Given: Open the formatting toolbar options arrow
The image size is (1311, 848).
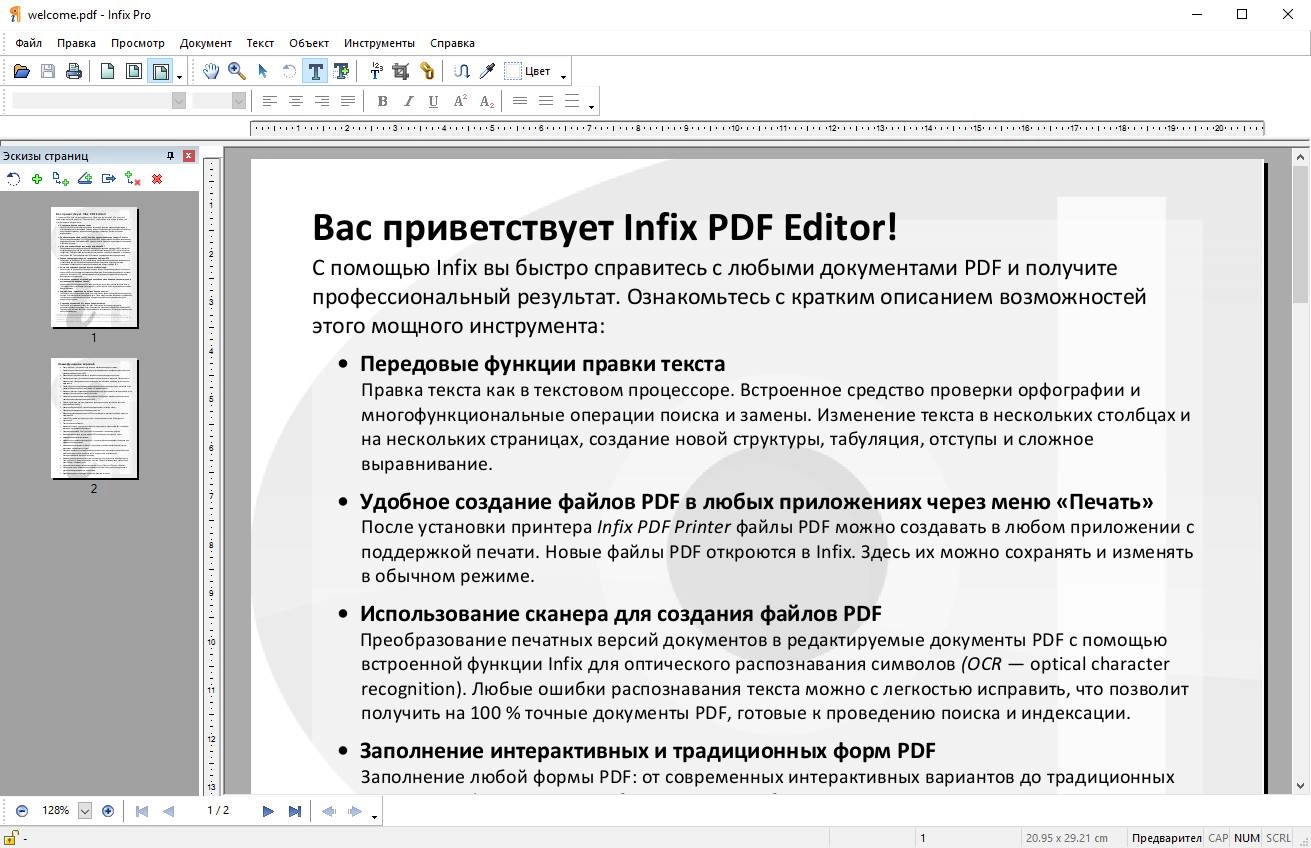Looking at the screenshot, I should (x=592, y=106).
